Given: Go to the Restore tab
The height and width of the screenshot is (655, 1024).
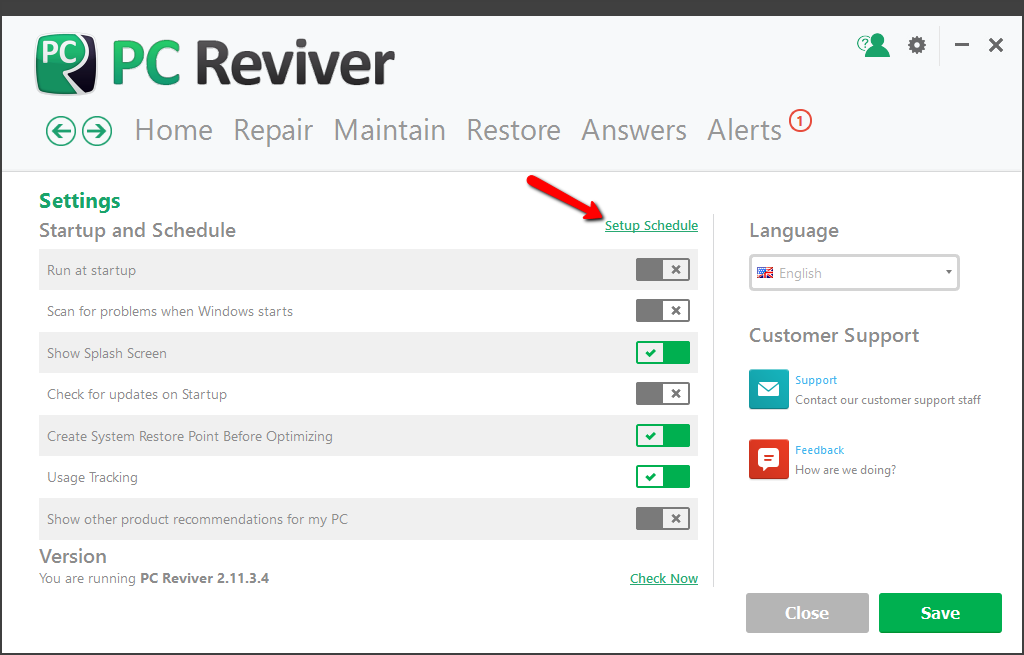Looking at the screenshot, I should click(x=513, y=130).
